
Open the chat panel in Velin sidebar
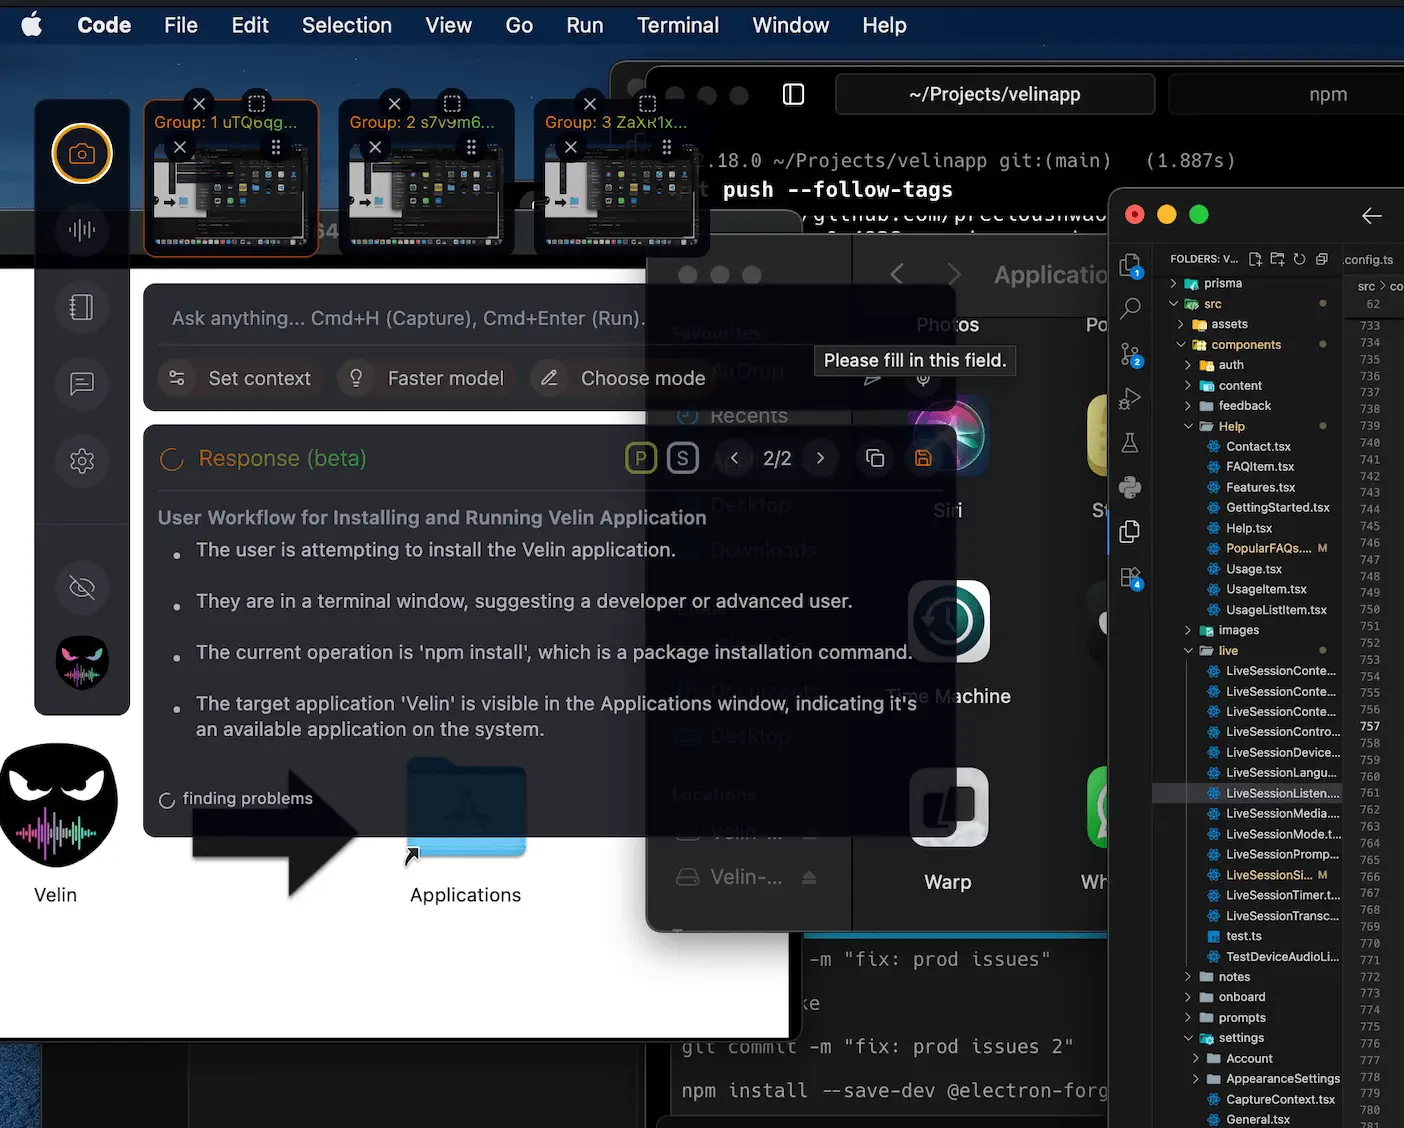(81, 384)
